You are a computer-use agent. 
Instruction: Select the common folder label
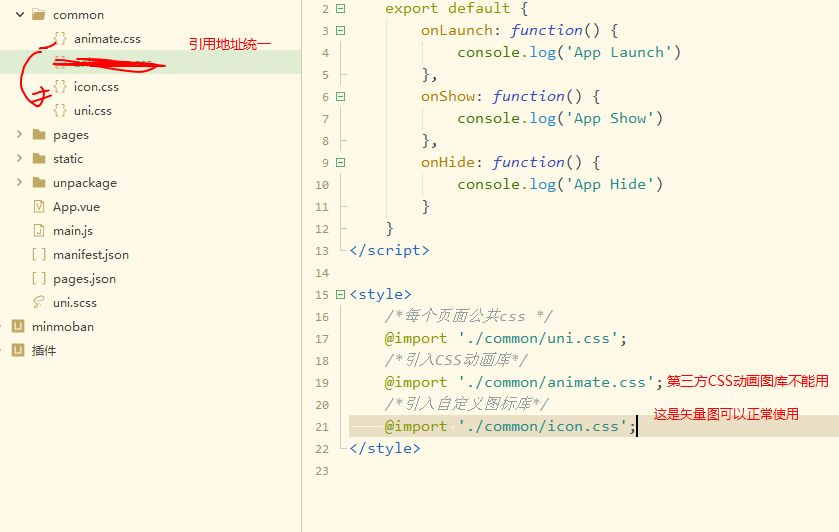tap(78, 15)
